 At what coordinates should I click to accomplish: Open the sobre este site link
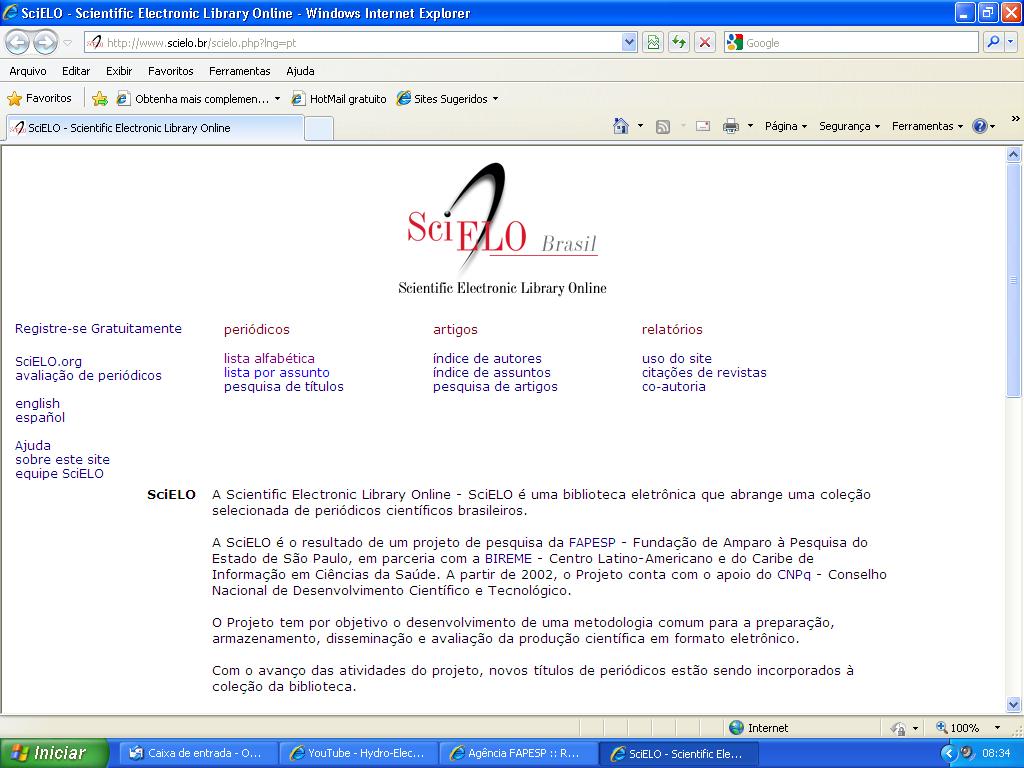coord(62,460)
